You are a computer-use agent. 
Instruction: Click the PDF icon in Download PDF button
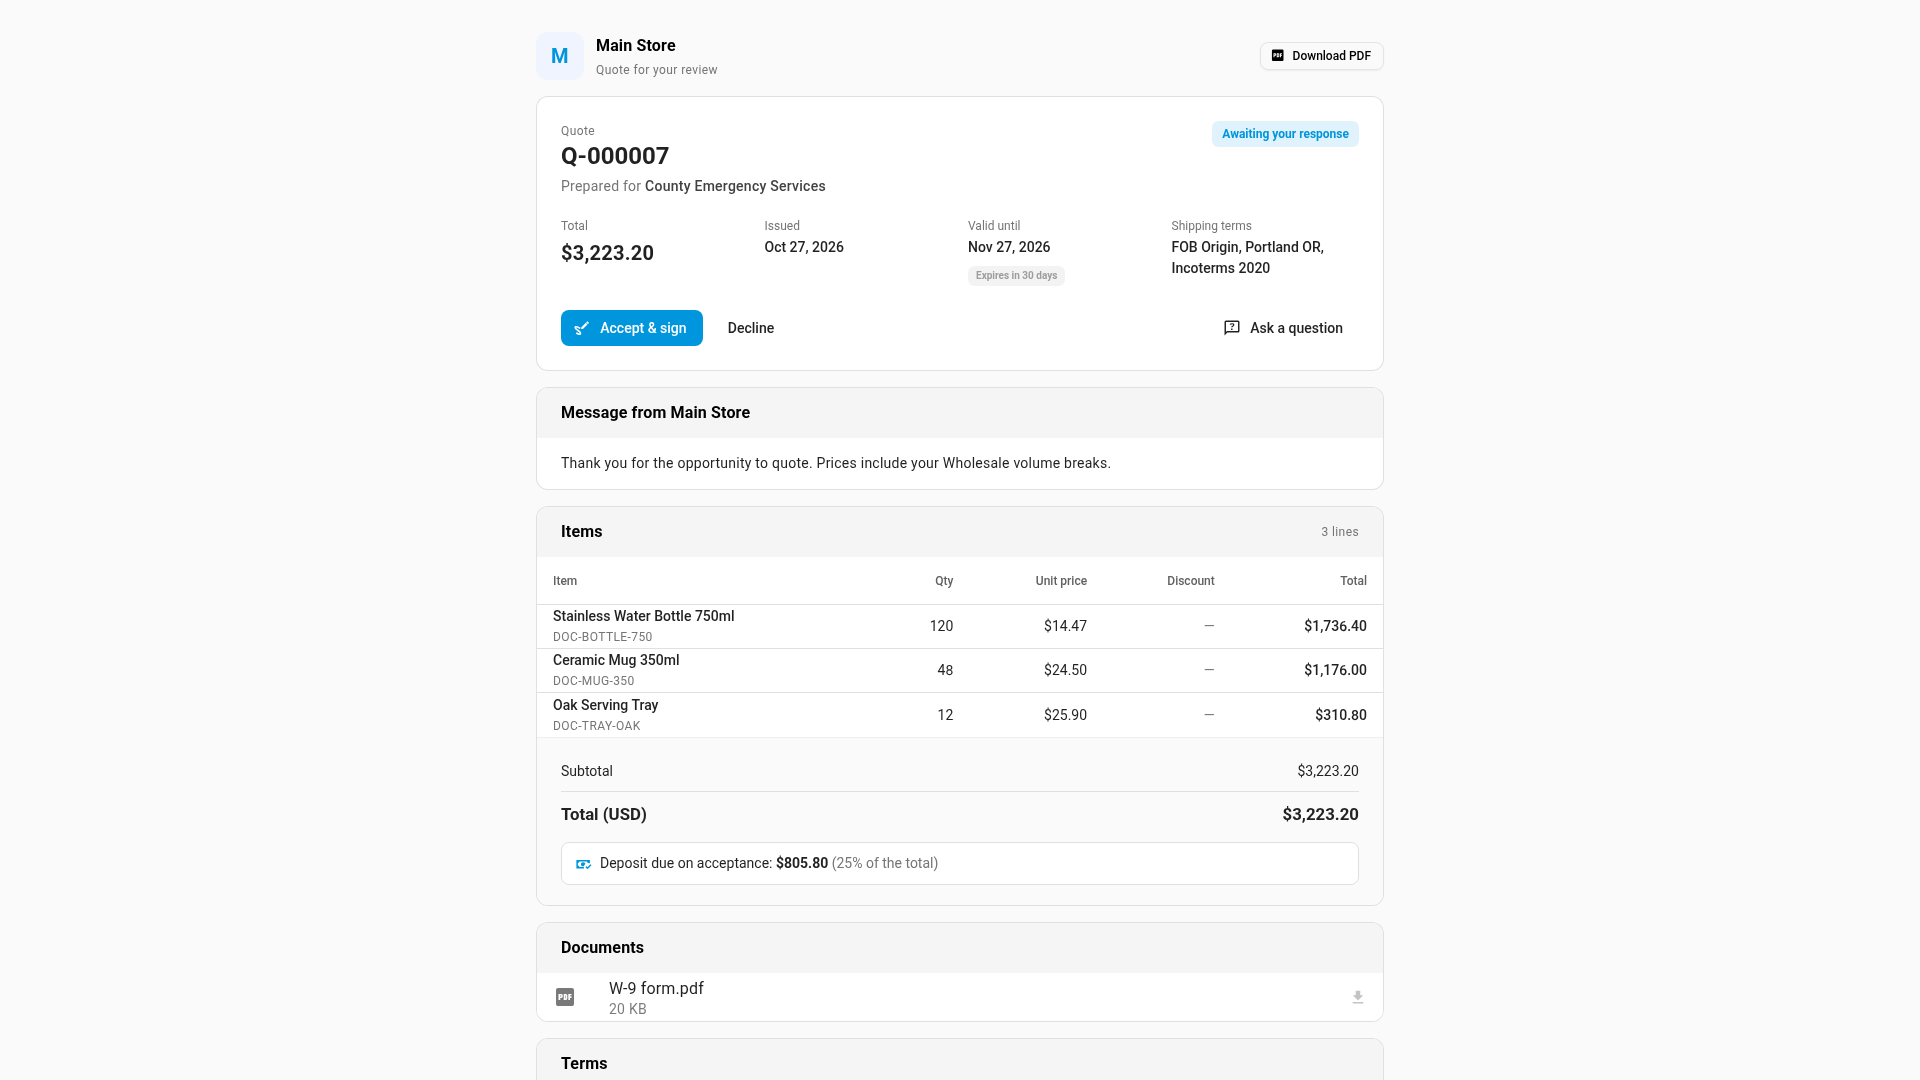[x=1277, y=56]
